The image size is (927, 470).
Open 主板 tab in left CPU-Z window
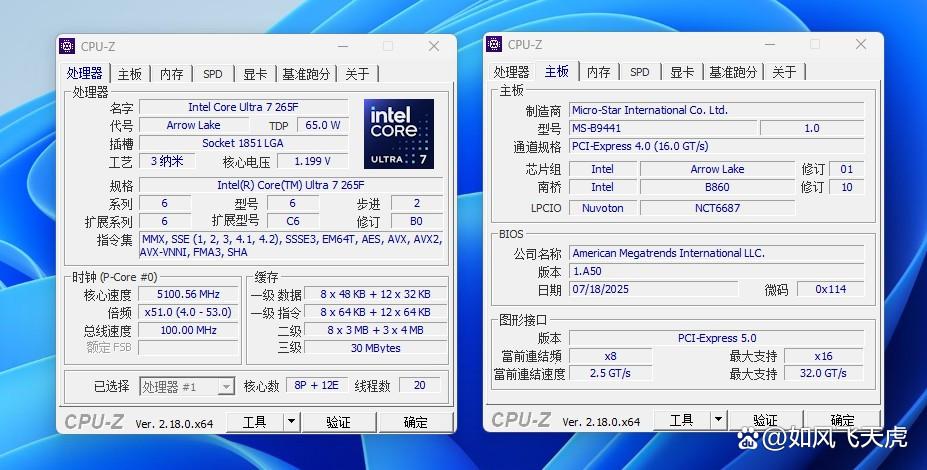(x=130, y=74)
